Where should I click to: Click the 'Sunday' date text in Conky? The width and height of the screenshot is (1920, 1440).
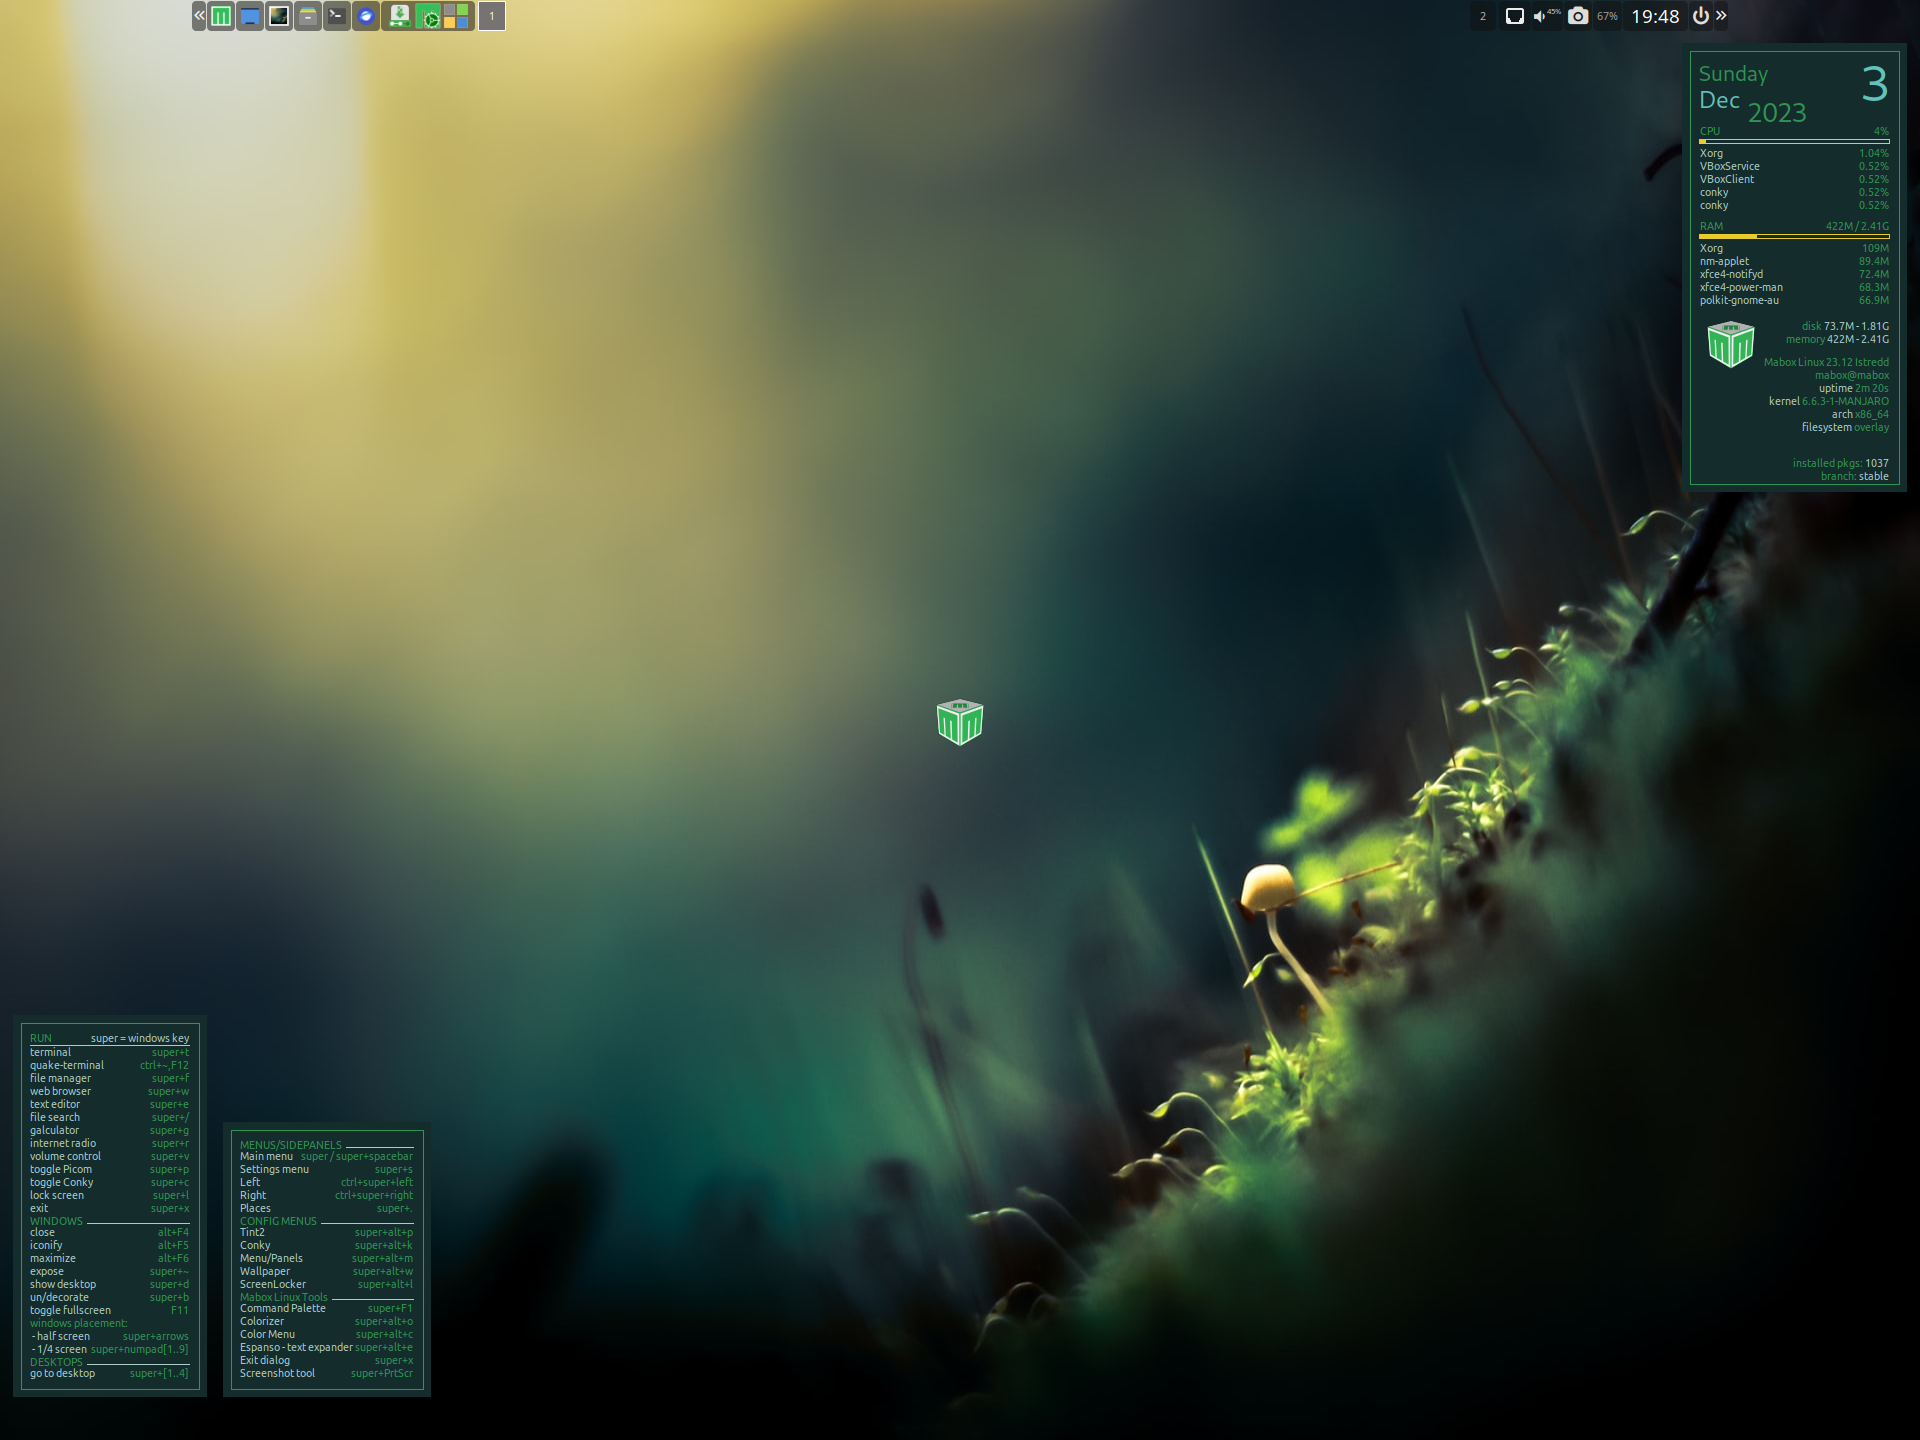point(1733,74)
